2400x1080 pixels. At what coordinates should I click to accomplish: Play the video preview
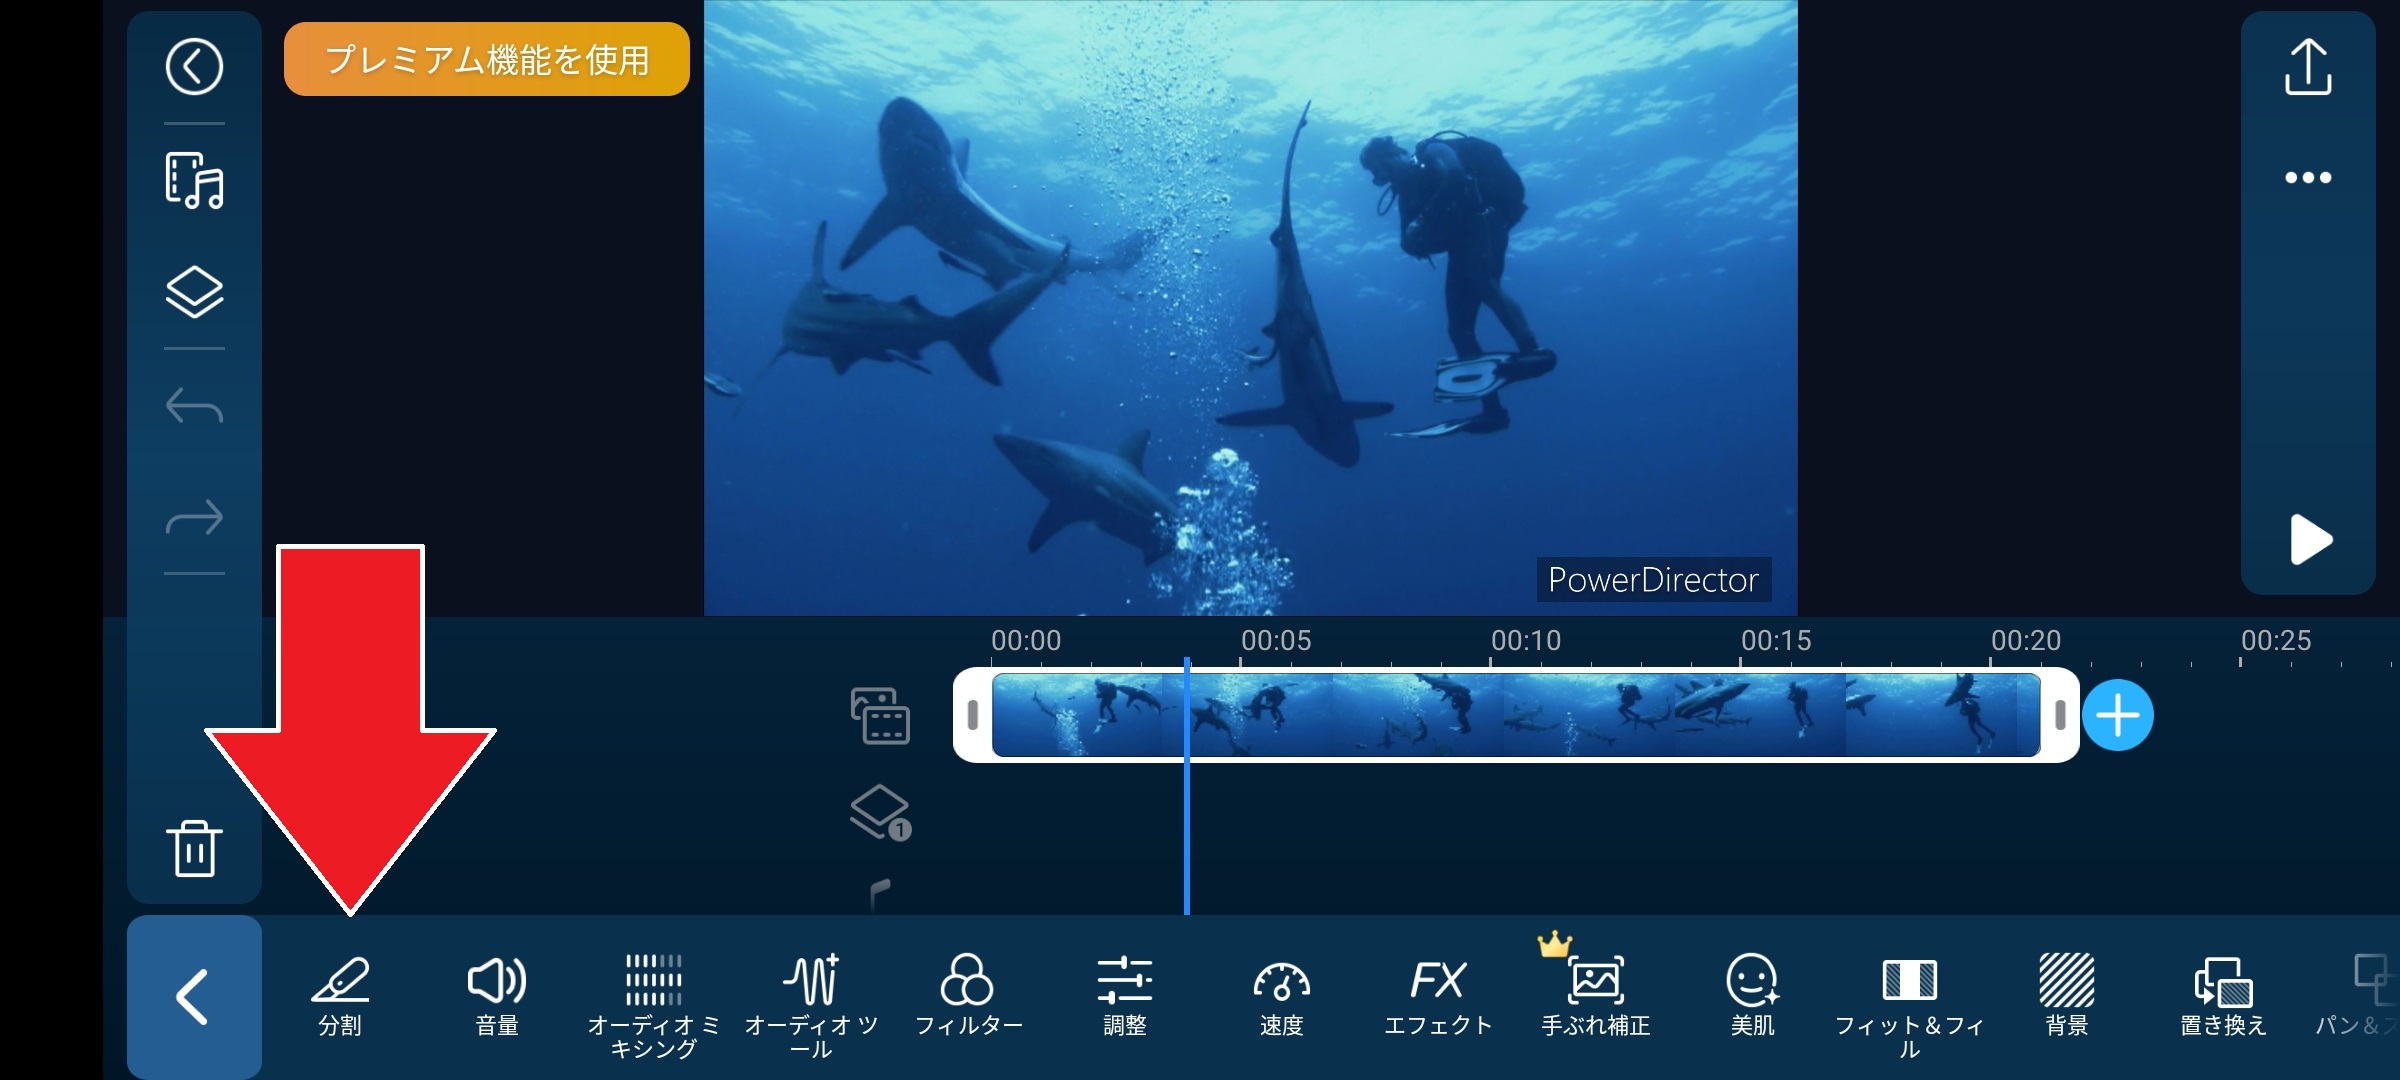point(2309,540)
